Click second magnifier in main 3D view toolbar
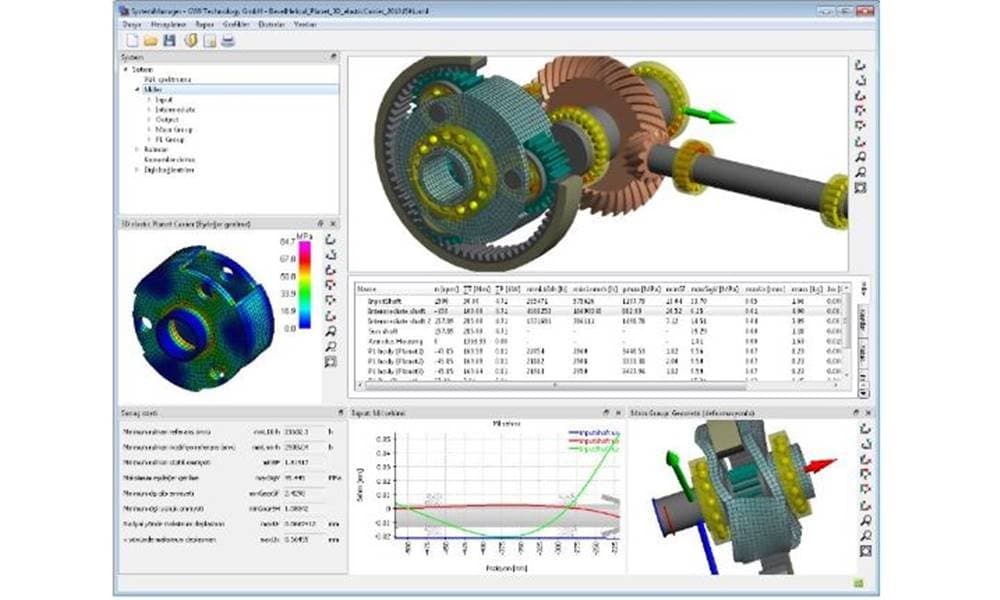 pyautogui.click(x=860, y=172)
